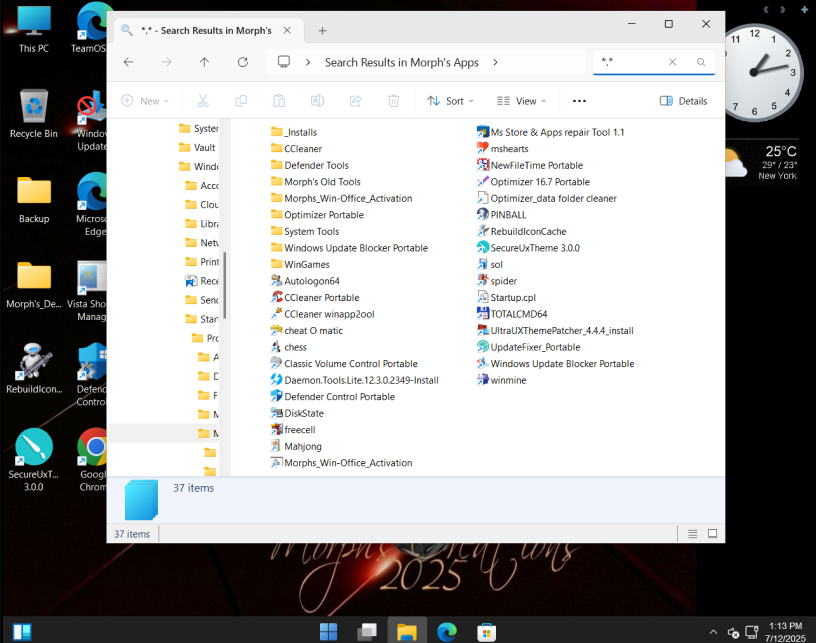Screen dimensions: 816x643
Task: Refresh the search results
Action: (x=243, y=62)
